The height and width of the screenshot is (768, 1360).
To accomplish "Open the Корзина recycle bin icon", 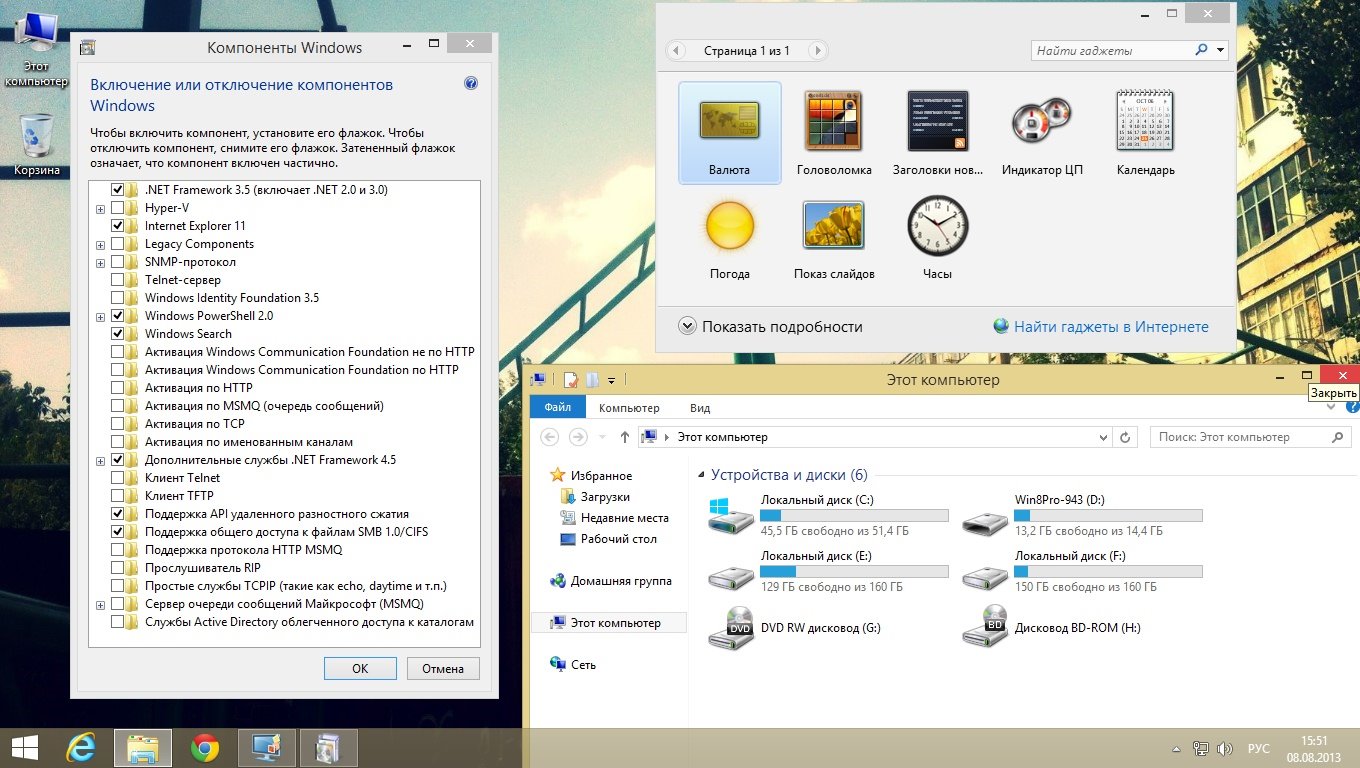I will click(x=37, y=145).
